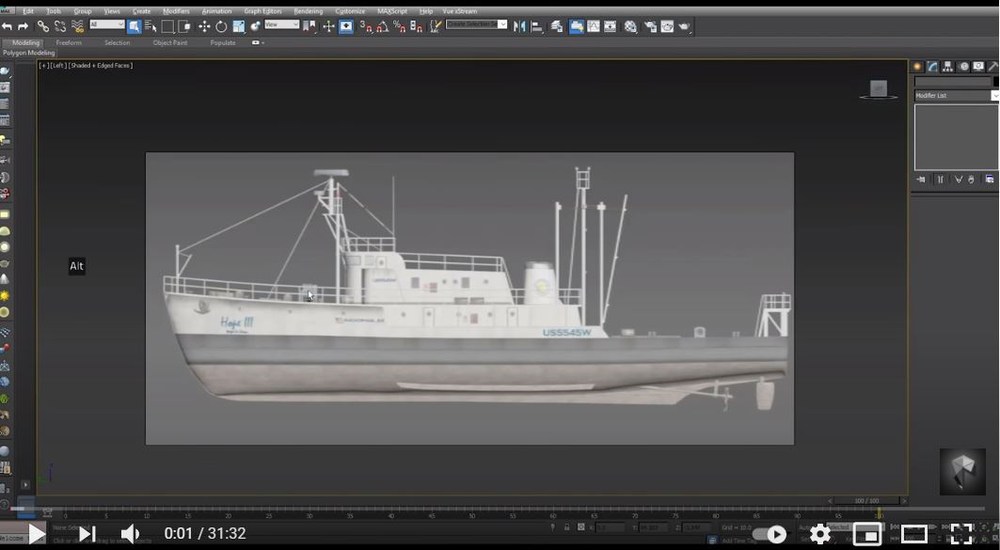This screenshot has width=1000, height=550.
Task: Pick the Select and Scale tool
Action: [239, 26]
